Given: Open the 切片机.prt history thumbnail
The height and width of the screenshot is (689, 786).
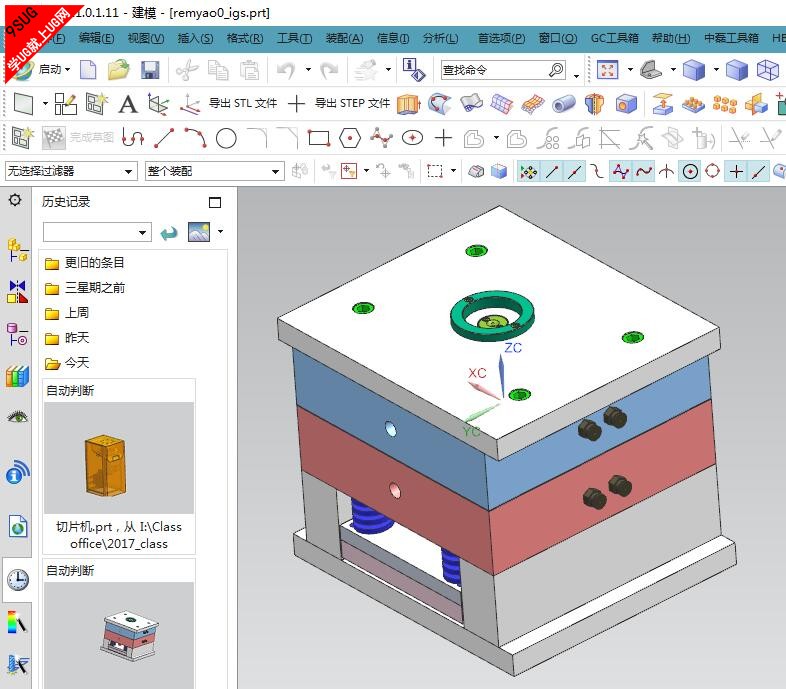Looking at the screenshot, I should click(119, 458).
